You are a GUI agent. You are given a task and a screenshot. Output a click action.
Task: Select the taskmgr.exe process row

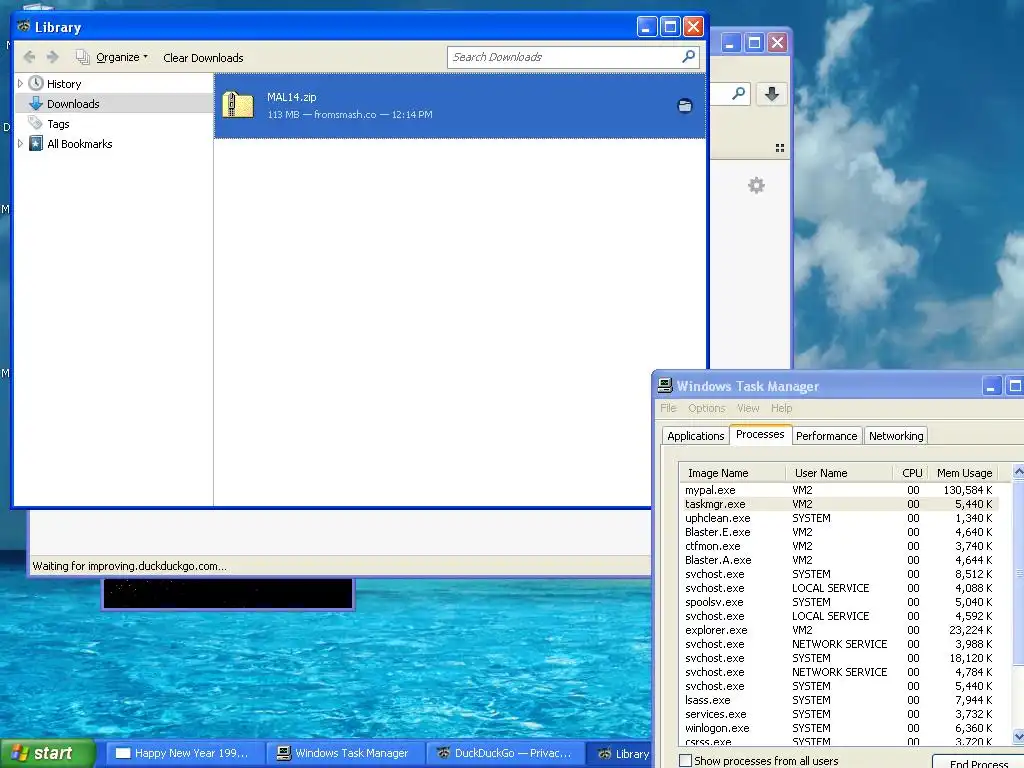point(839,504)
